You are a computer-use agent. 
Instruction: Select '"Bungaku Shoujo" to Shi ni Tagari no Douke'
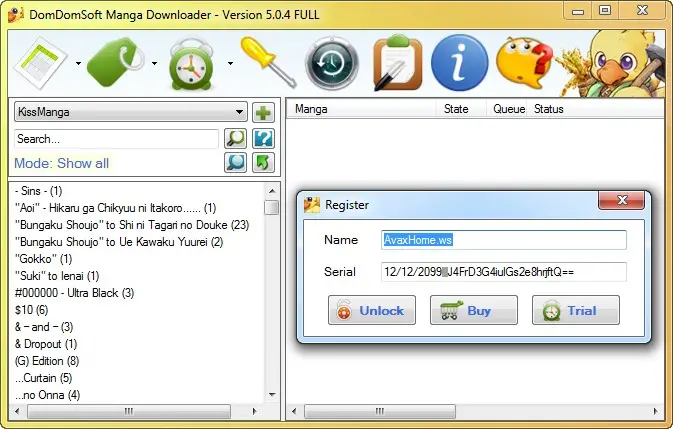pos(132,225)
